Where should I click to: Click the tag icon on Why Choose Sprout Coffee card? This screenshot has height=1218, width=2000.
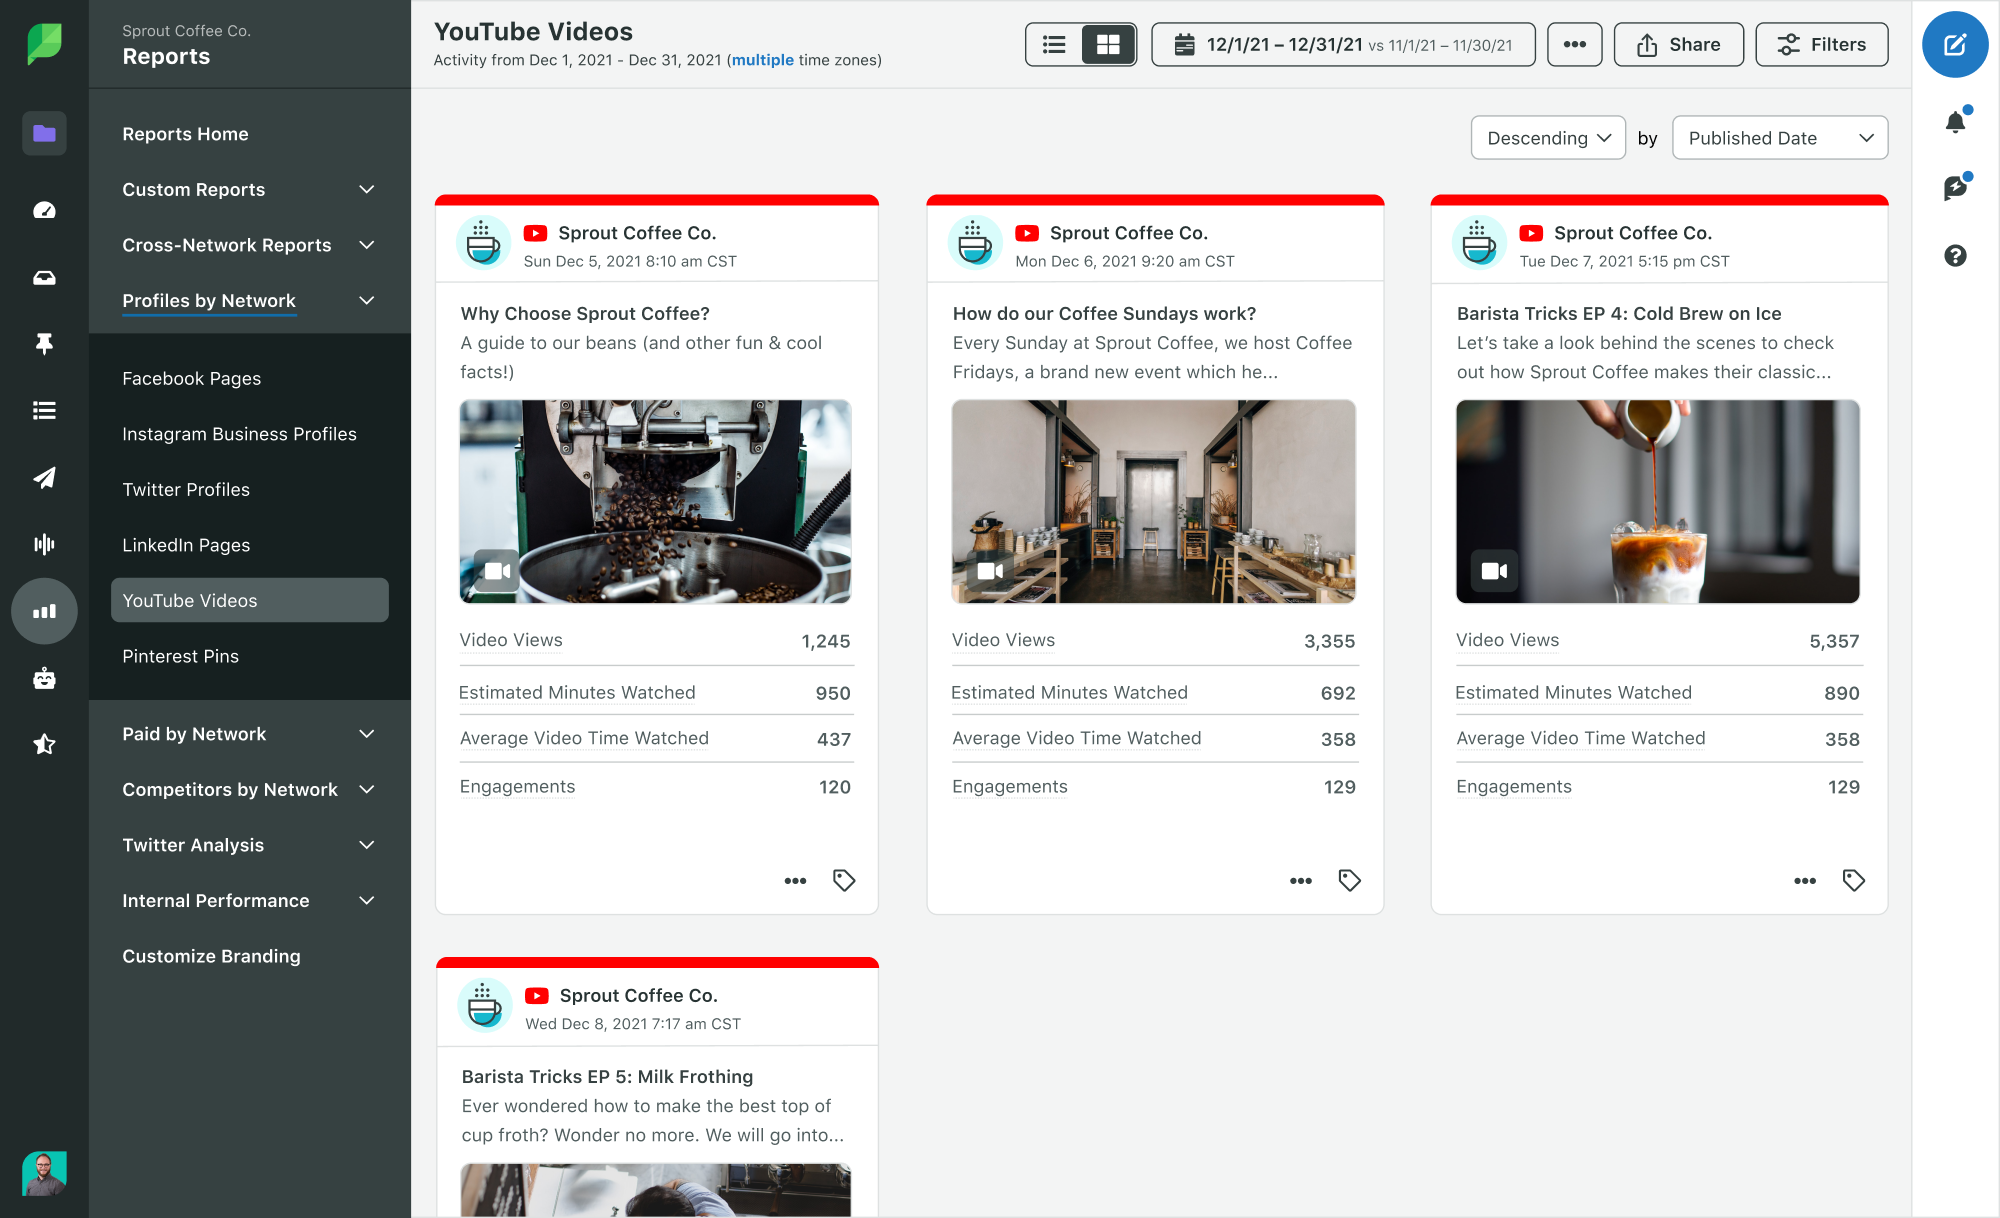(844, 878)
